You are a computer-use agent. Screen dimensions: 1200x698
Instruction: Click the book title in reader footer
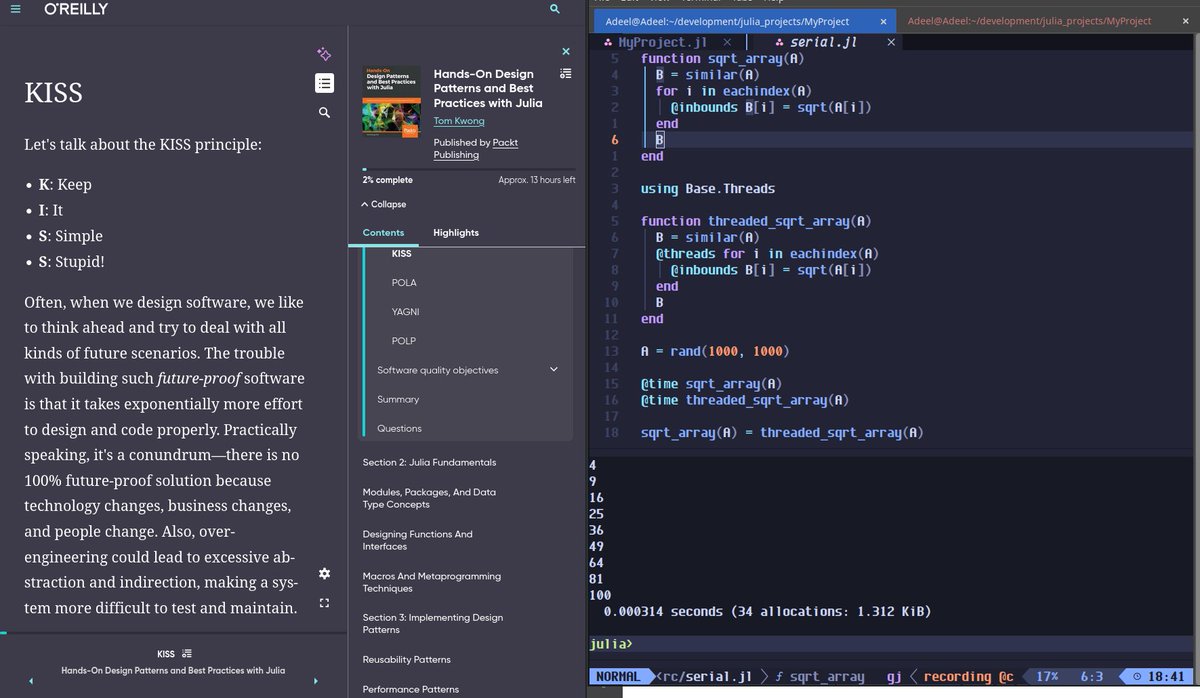(173, 670)
